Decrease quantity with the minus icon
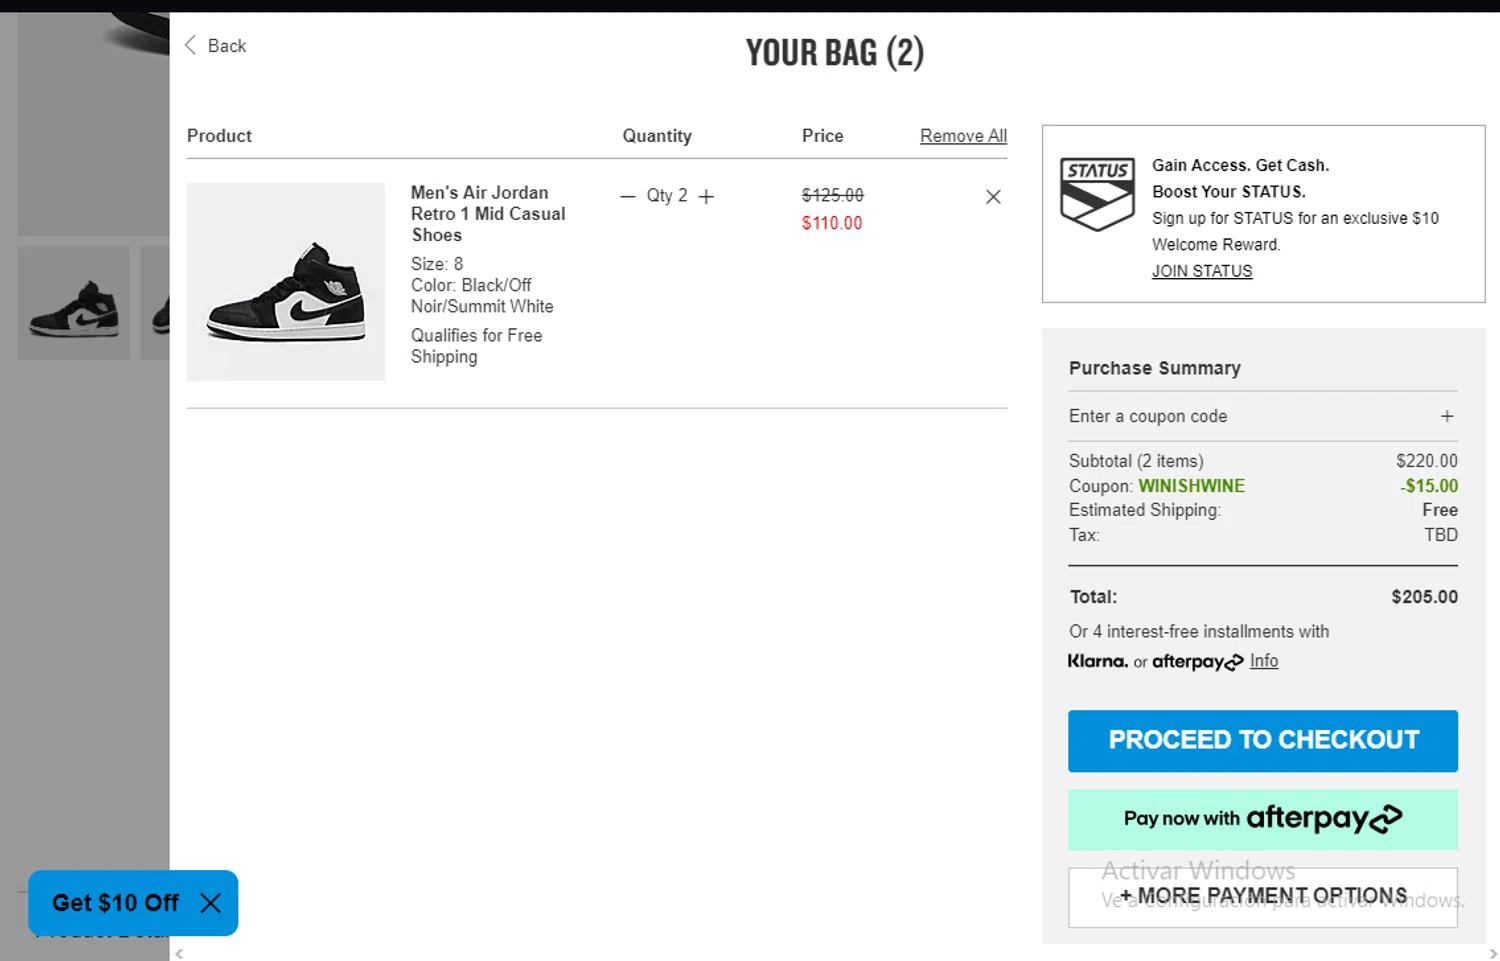The width and height of the screenshot is (1500, 961). (x=628, y=197)
